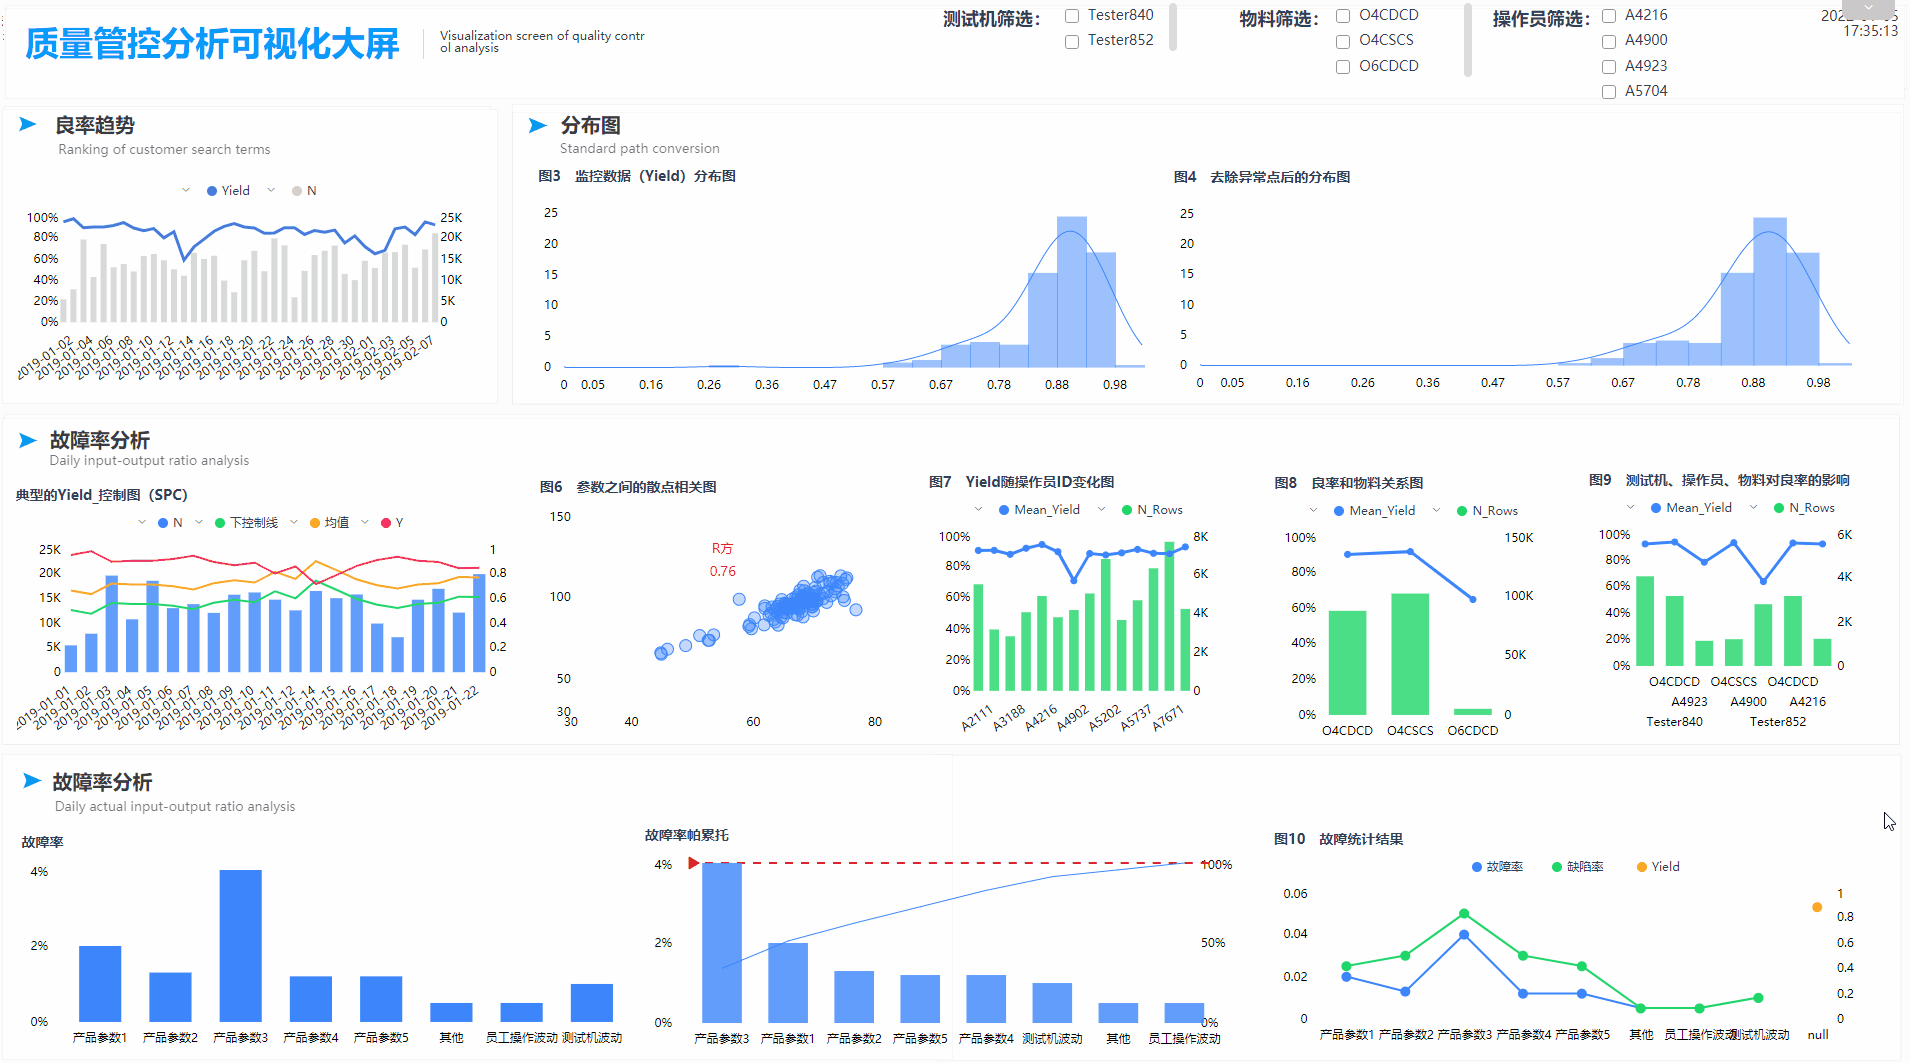Collapse the header with top-right chevron button
Image resolution: width=1910 pixels, height=1063 pixels.
[1868, 8]
